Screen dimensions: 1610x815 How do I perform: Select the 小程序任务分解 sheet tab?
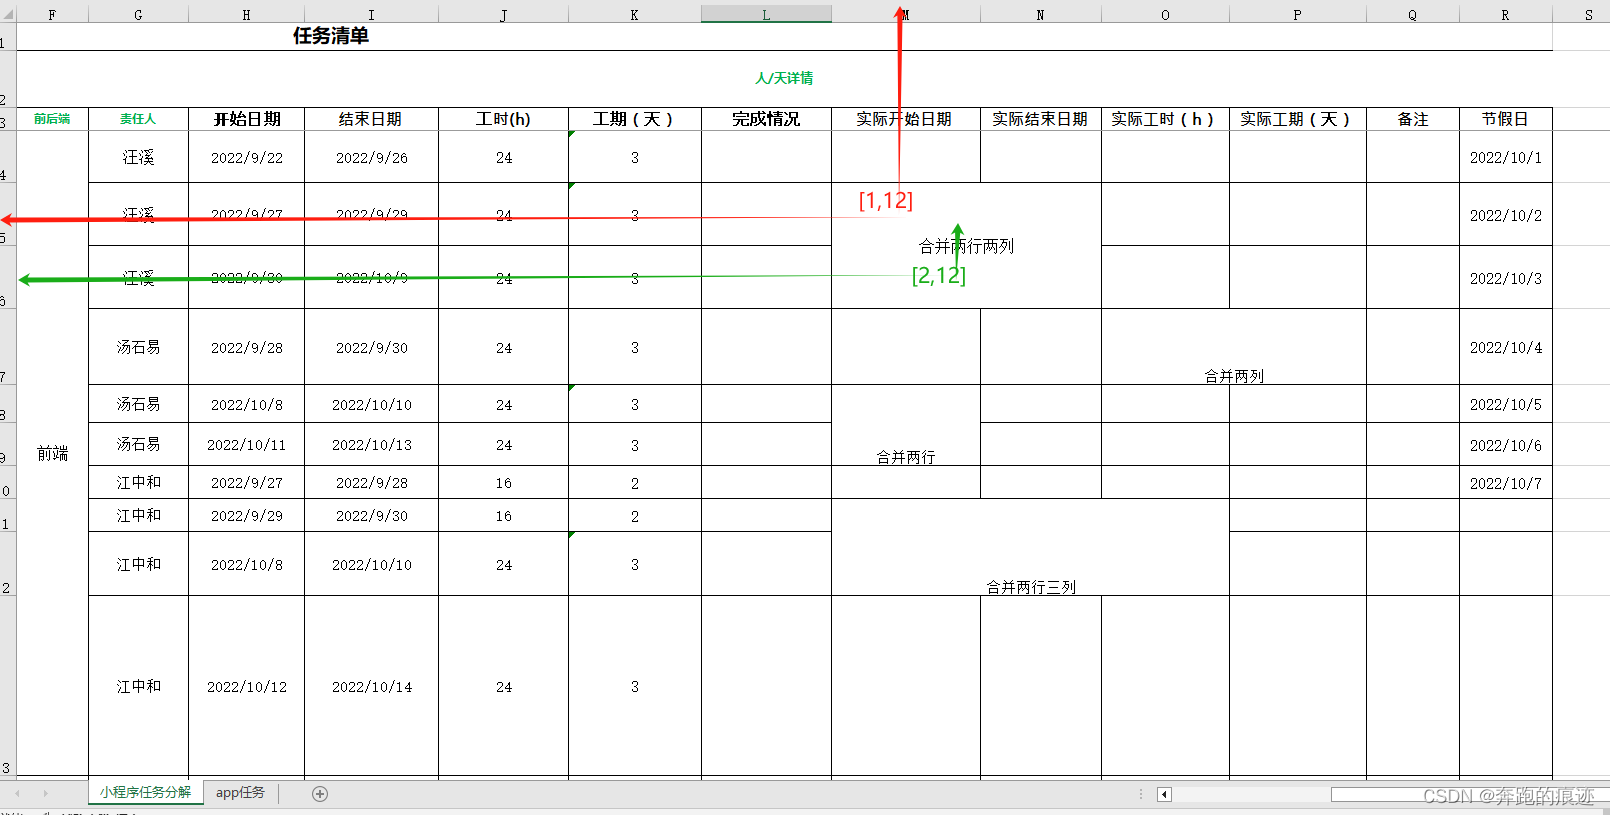(145, 792)
